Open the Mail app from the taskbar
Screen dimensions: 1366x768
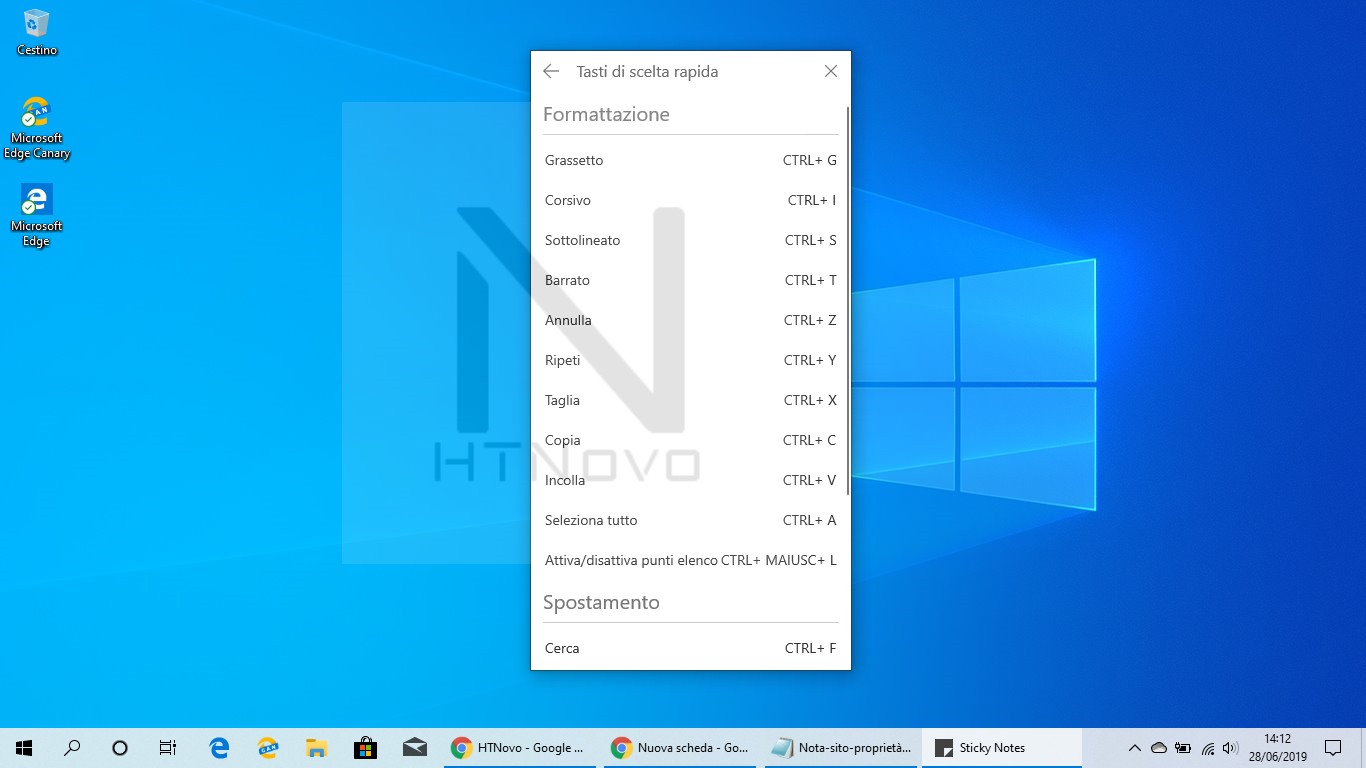415,747
